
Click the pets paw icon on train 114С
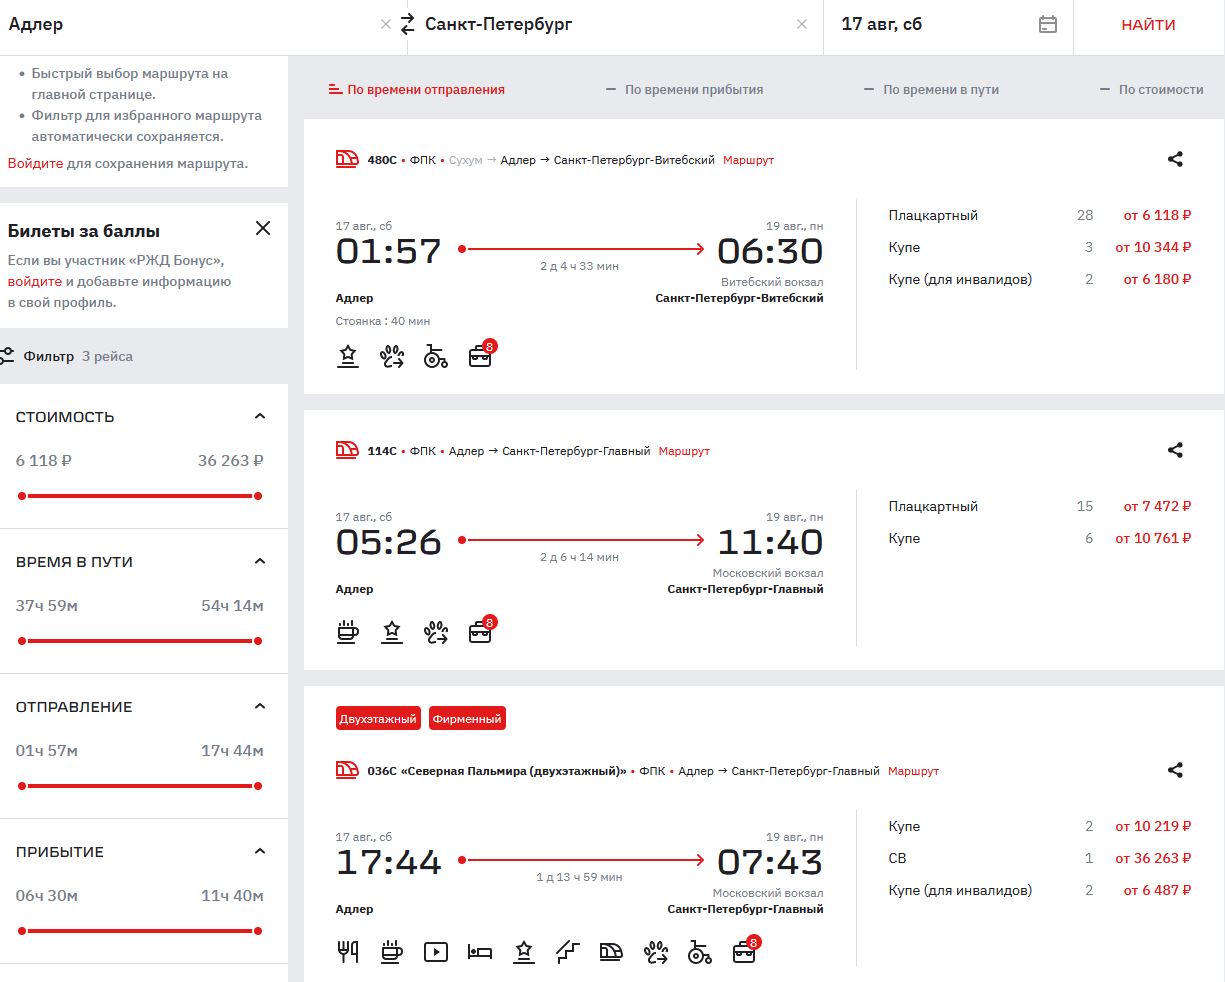pos(435,632)
